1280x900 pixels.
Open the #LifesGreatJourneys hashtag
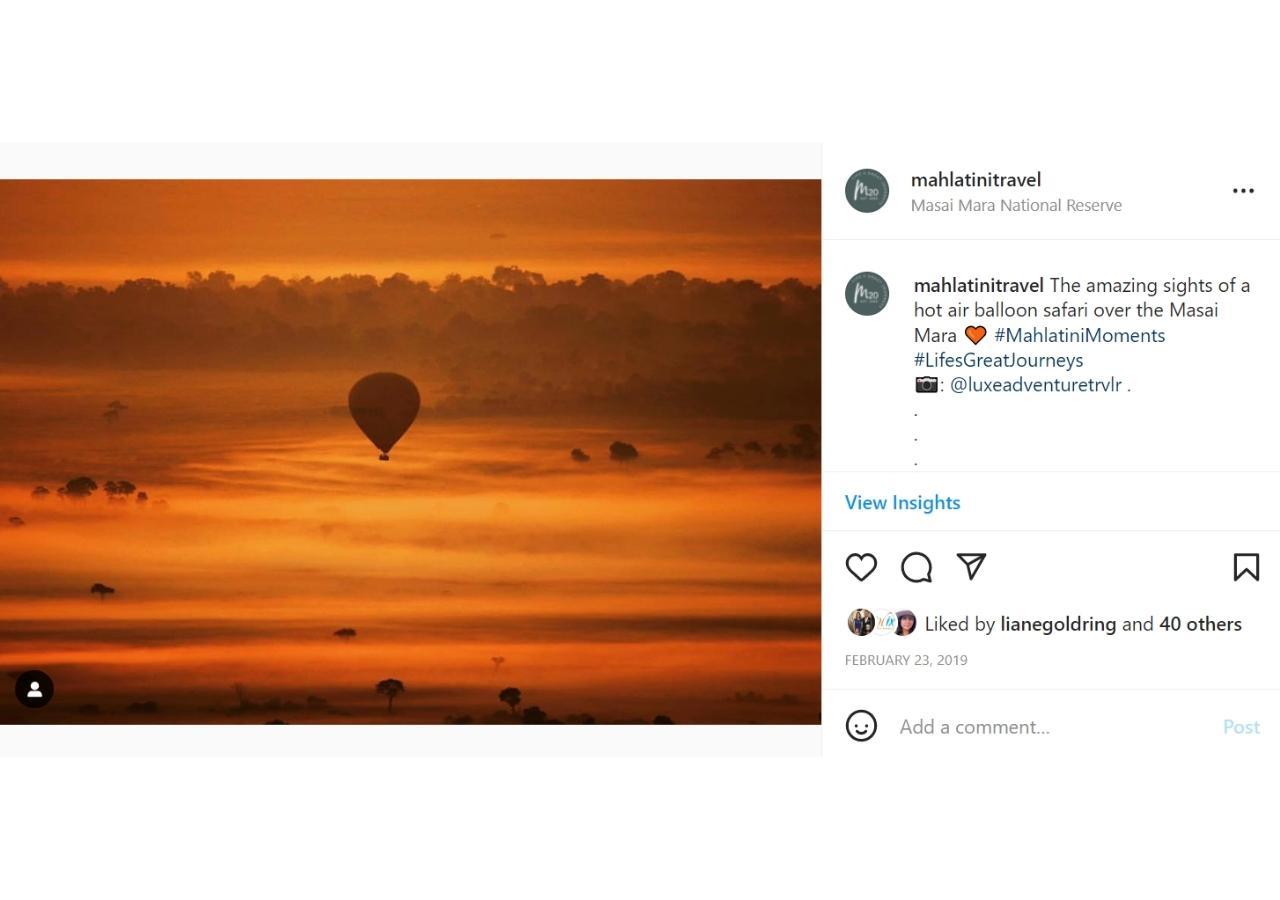(998, 360)
